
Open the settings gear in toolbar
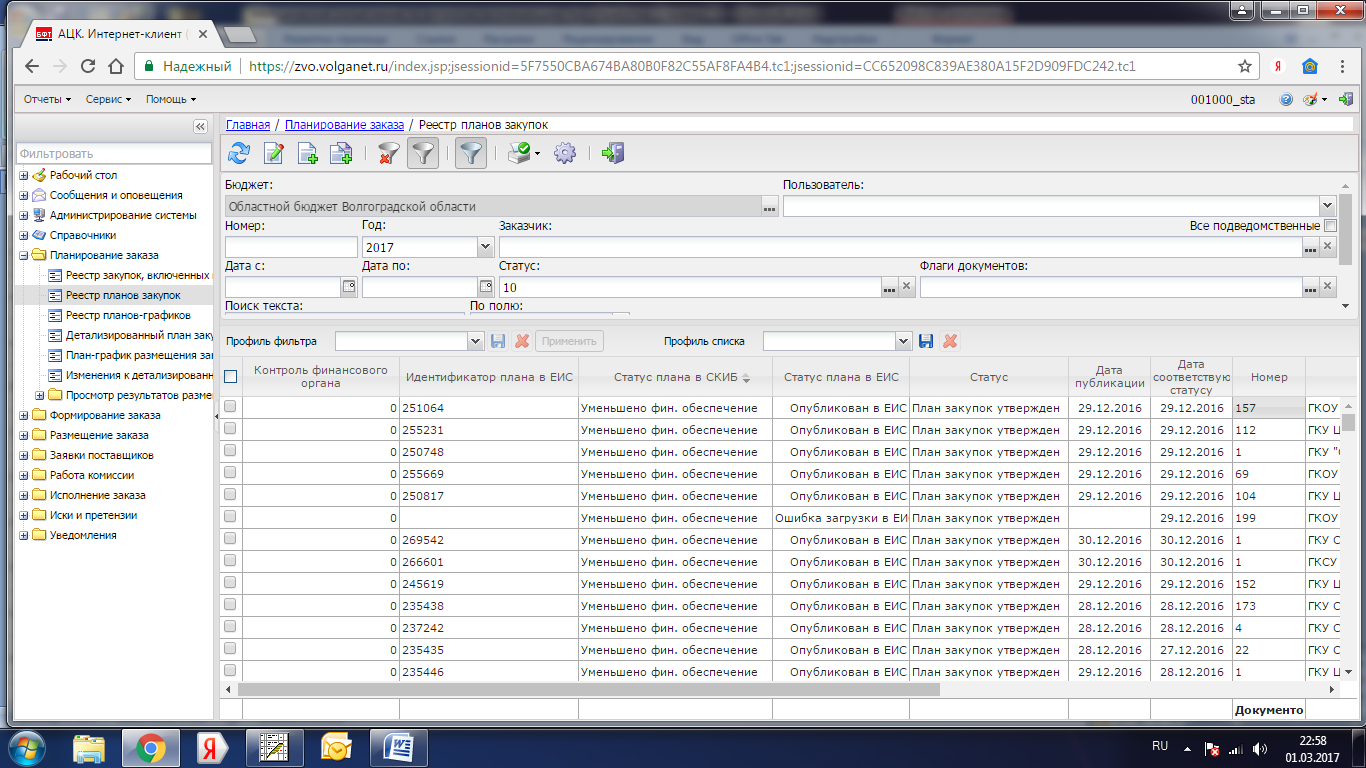click(x=565, y=153)
